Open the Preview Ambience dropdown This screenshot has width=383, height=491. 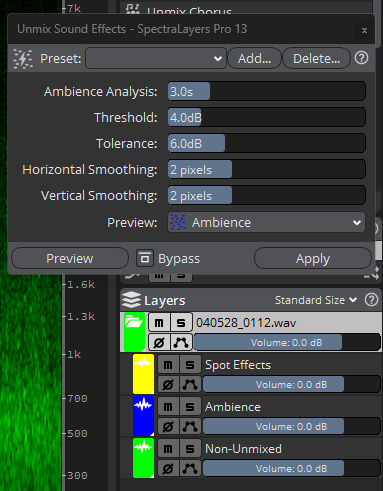267,222
